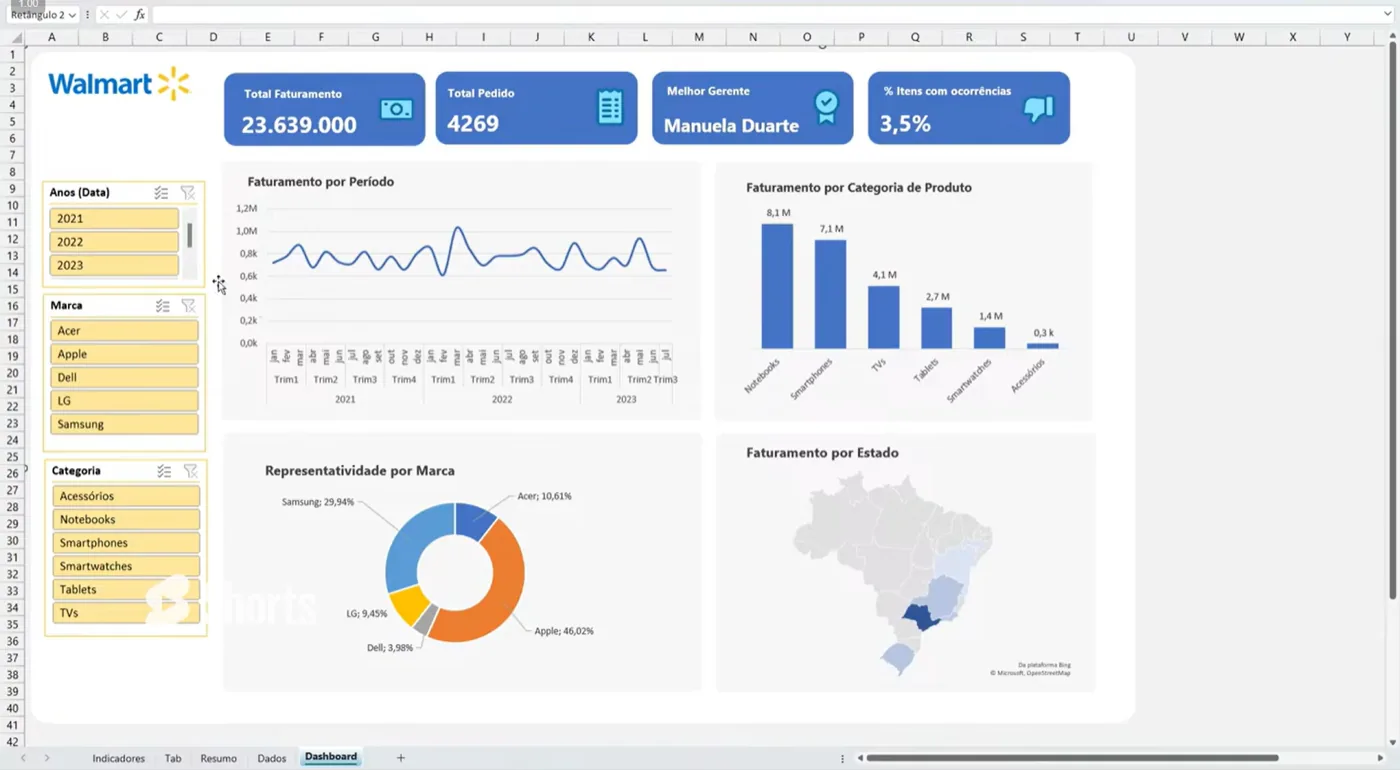Select the Representatividade por Marca chart title
Screen dimensions: 1400x770
tap(360, 471)
